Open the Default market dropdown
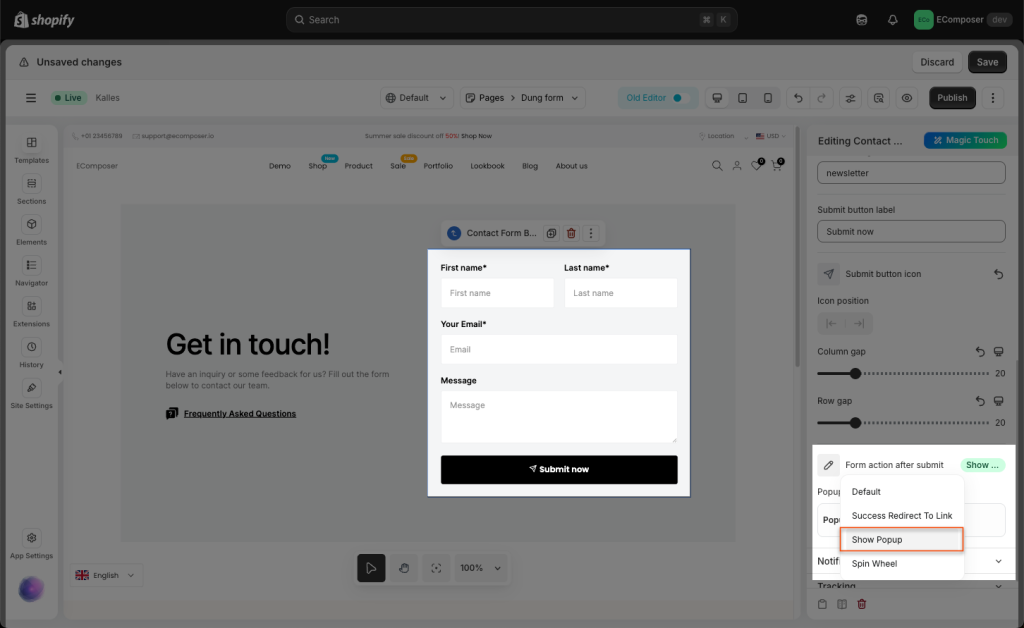This screenshot has height=628, width=1024. (x=418, y=98)
